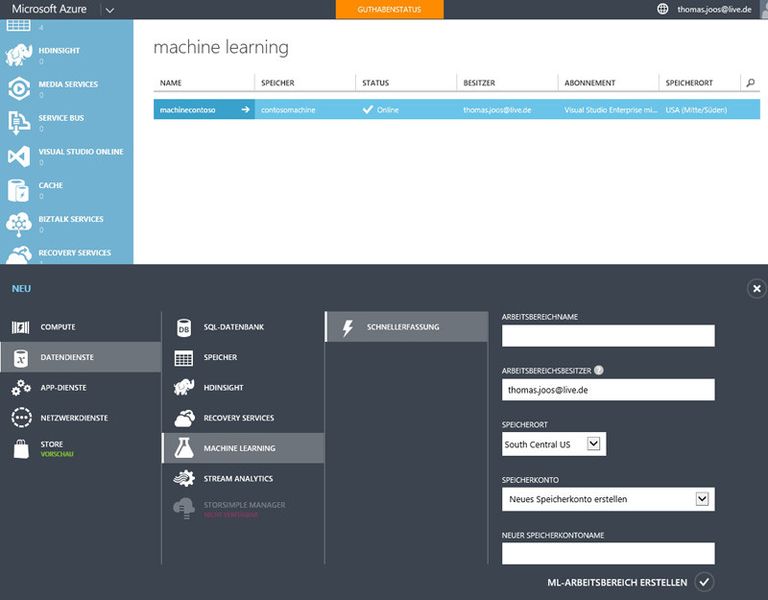Expand the Microsoft Azure chevron menu
768x600 pixels.
[x=110, y=10]
